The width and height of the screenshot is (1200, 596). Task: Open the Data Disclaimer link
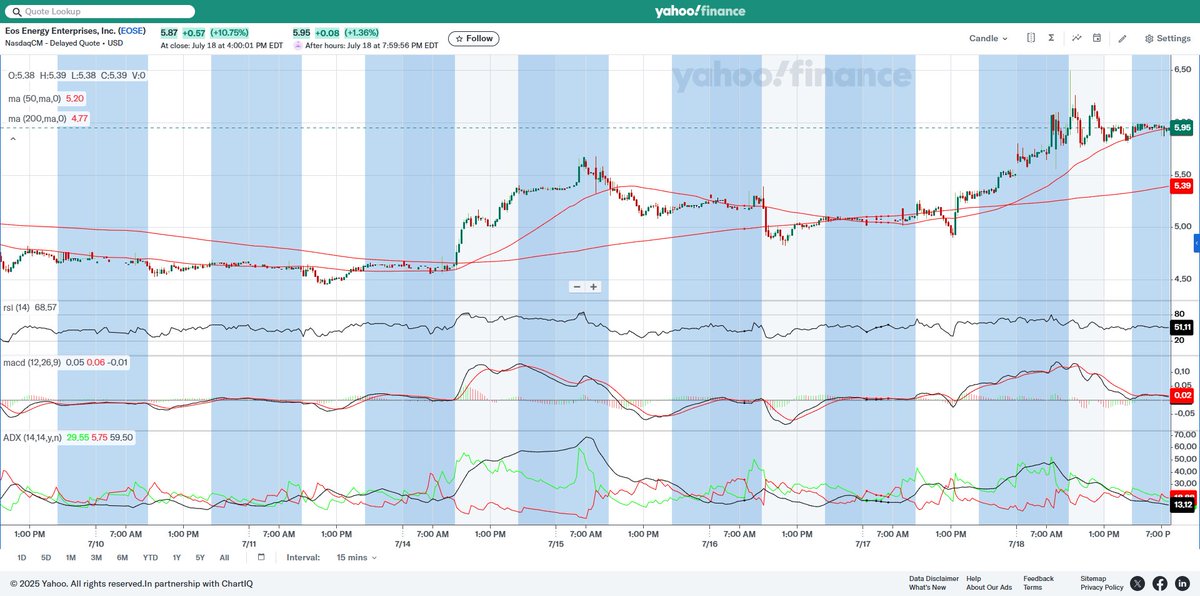pyautogui.click(x=934, y=578)
